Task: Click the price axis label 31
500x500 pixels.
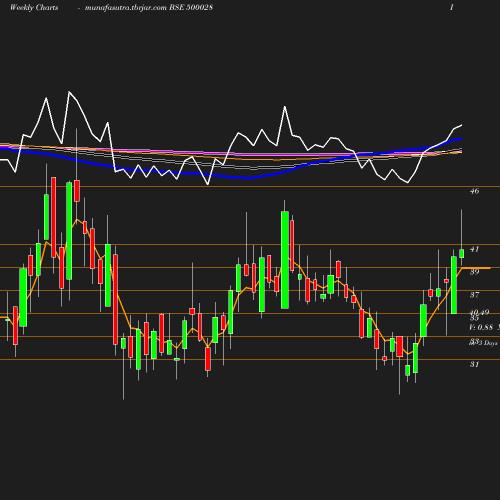Action: pos(475,364)
